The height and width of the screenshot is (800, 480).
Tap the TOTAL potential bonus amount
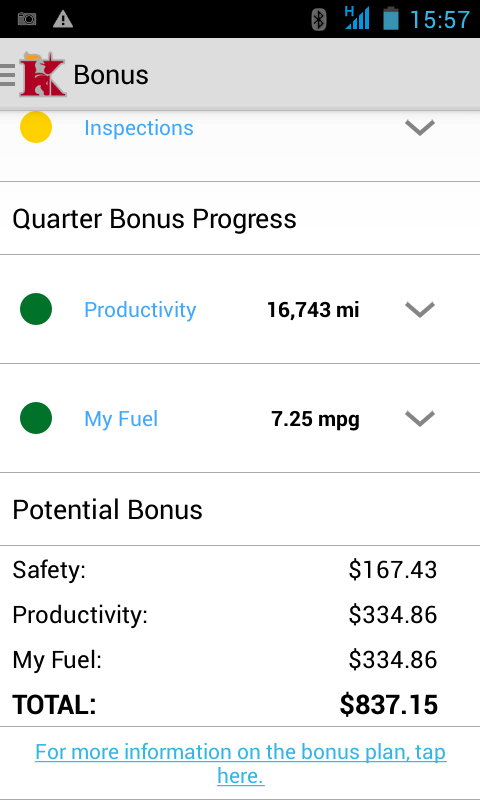389,705
